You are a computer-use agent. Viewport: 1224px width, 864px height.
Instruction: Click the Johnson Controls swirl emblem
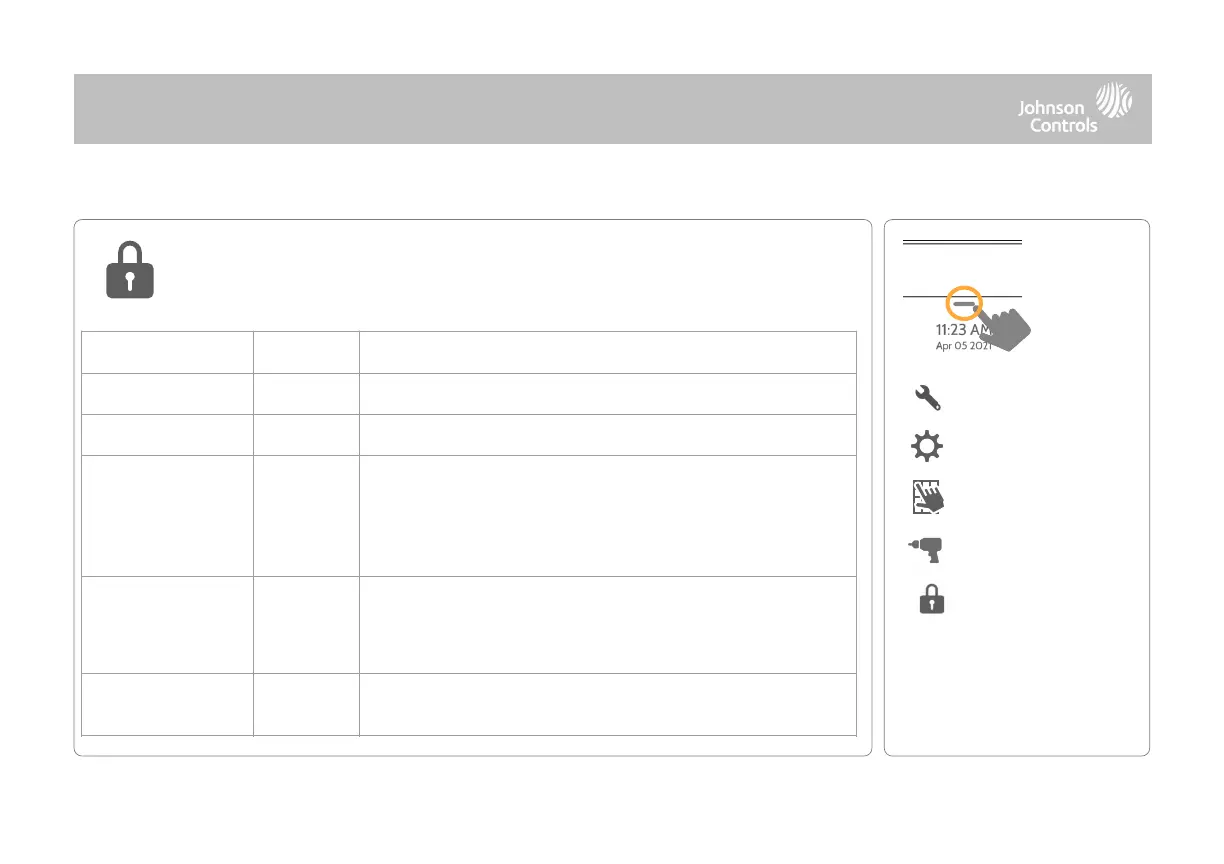(x=1115, y=101)
